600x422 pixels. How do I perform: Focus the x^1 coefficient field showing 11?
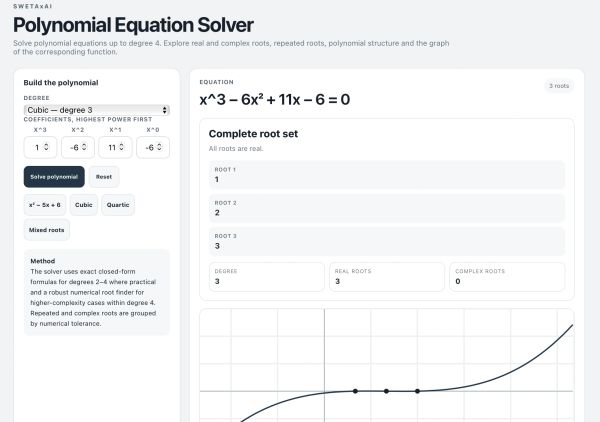click(115, 147)
